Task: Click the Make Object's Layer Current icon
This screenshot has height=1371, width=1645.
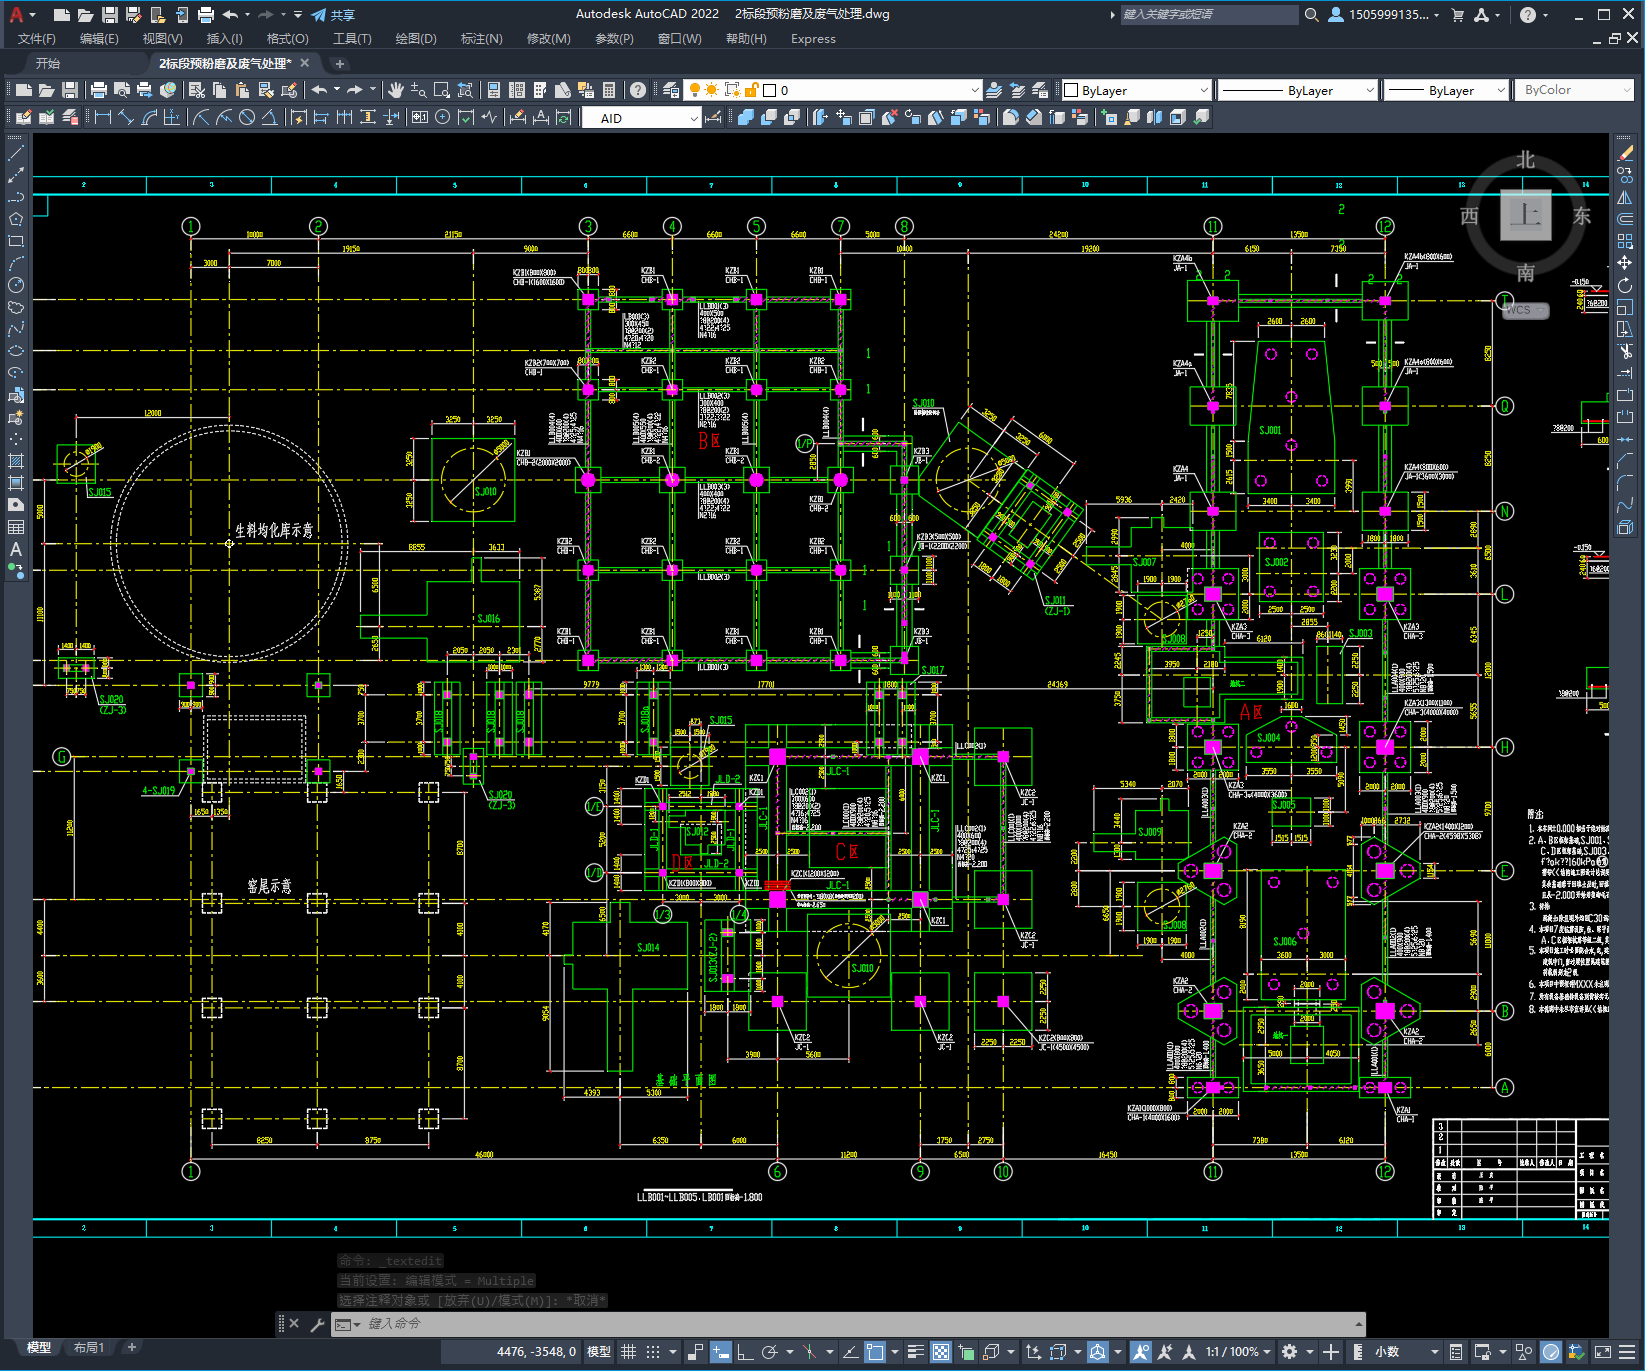Action: coord(994,90)
